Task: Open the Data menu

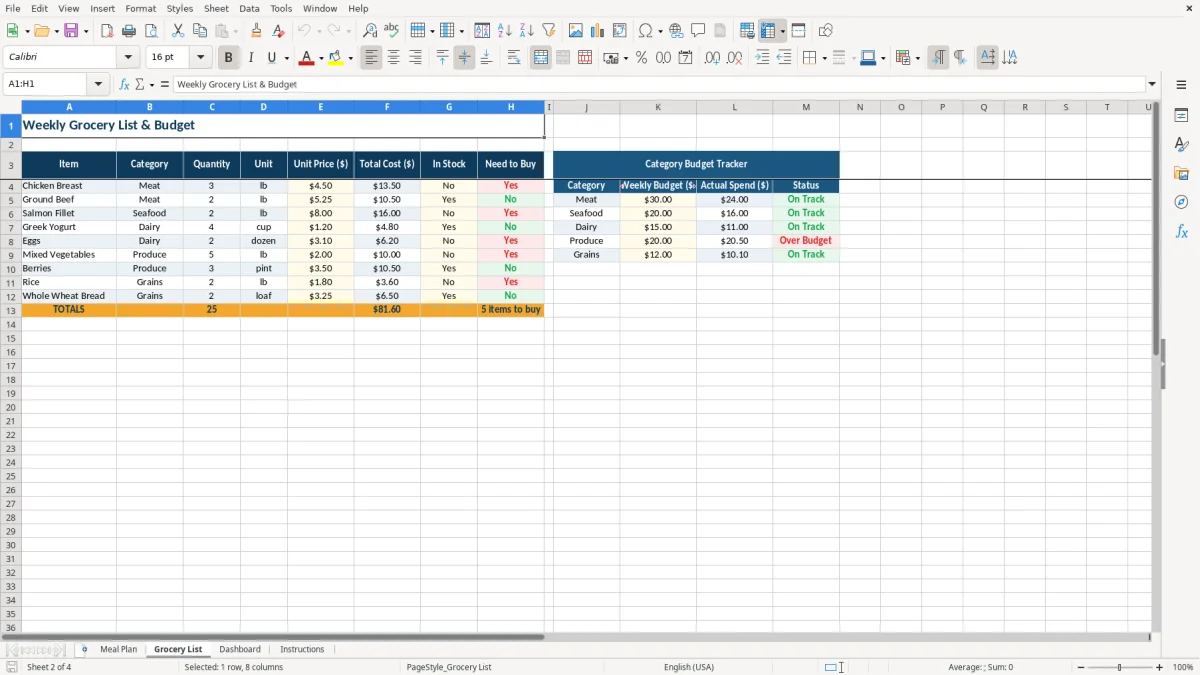Action: pyautogui.click(x=249, y=8)
